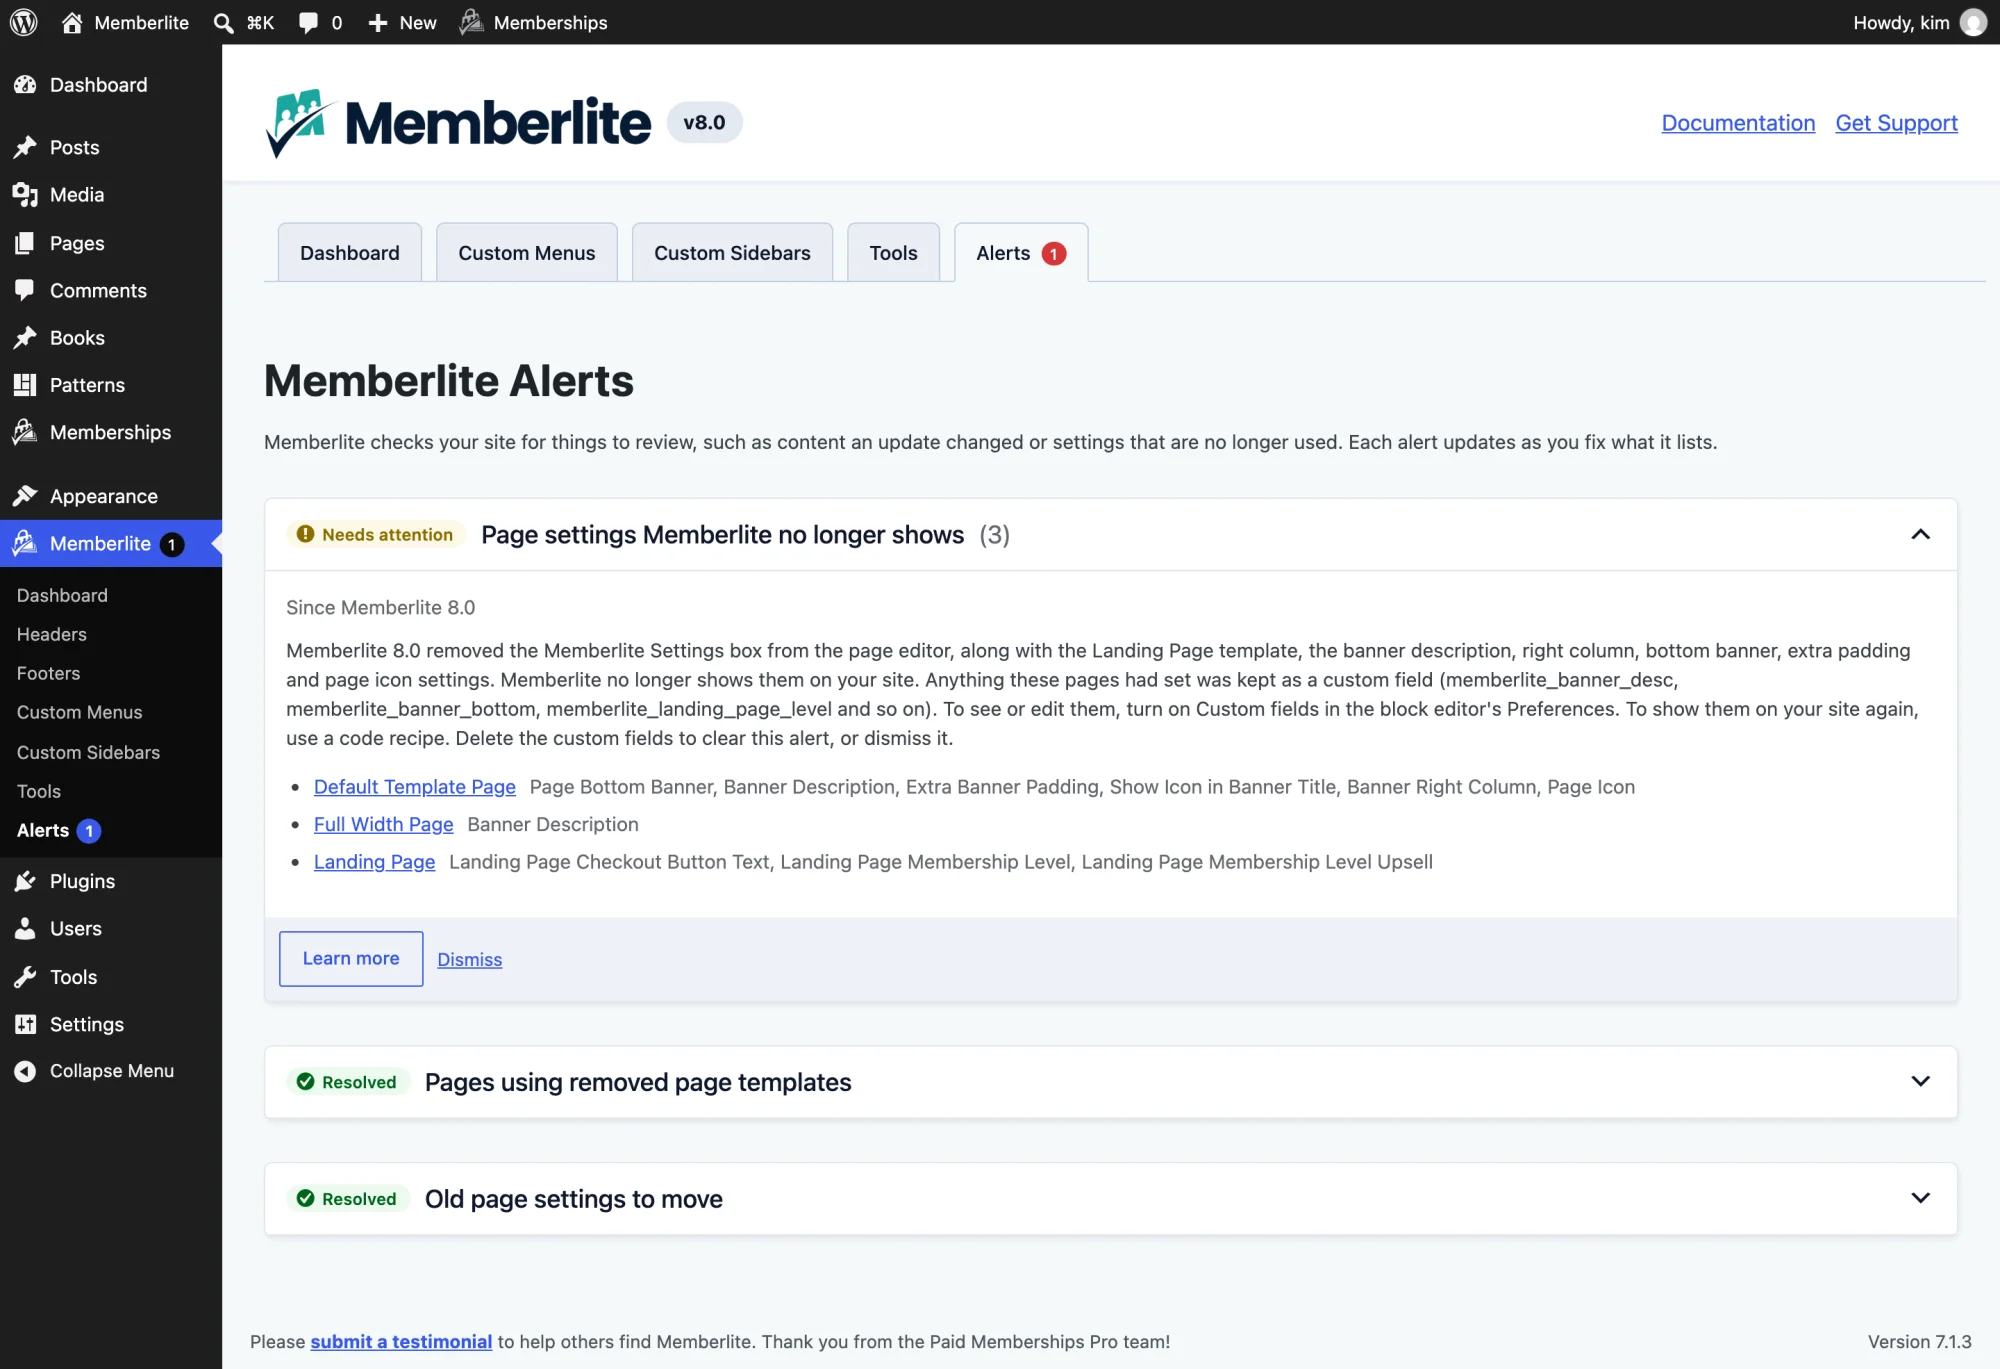Click the Learn more button
Image resolution: width=2000 pixels, height=1369 pixels.
[351, 958]
